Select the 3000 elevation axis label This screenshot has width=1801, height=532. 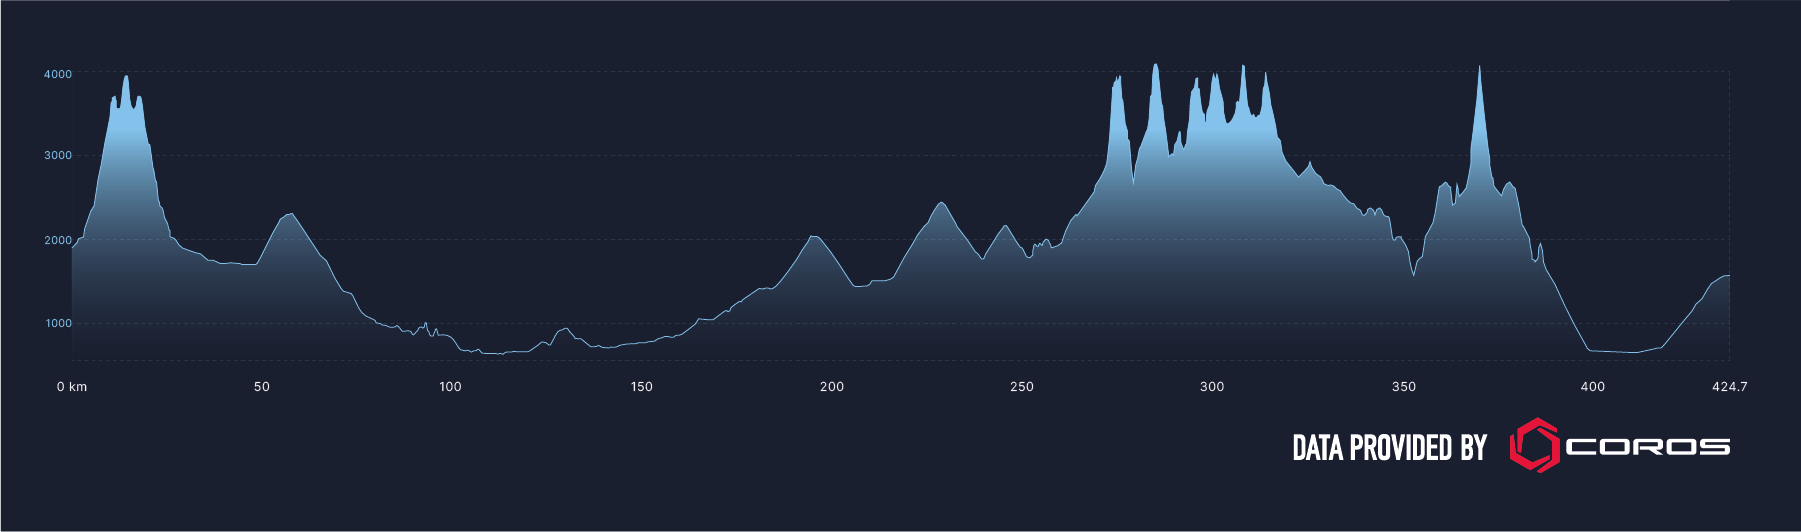[x=58, y=155]
